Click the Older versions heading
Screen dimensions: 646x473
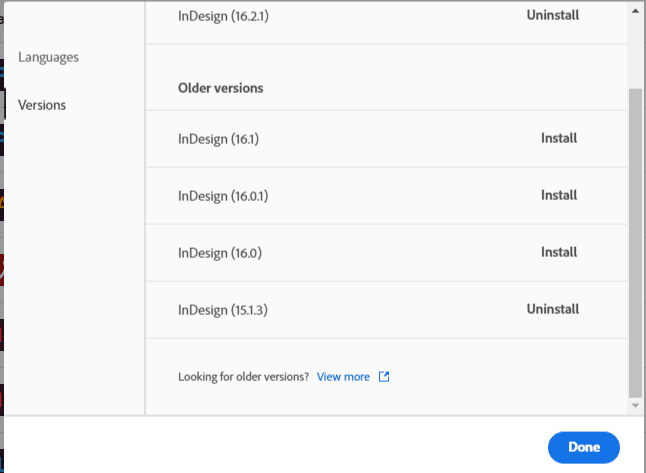pos(220,88)
